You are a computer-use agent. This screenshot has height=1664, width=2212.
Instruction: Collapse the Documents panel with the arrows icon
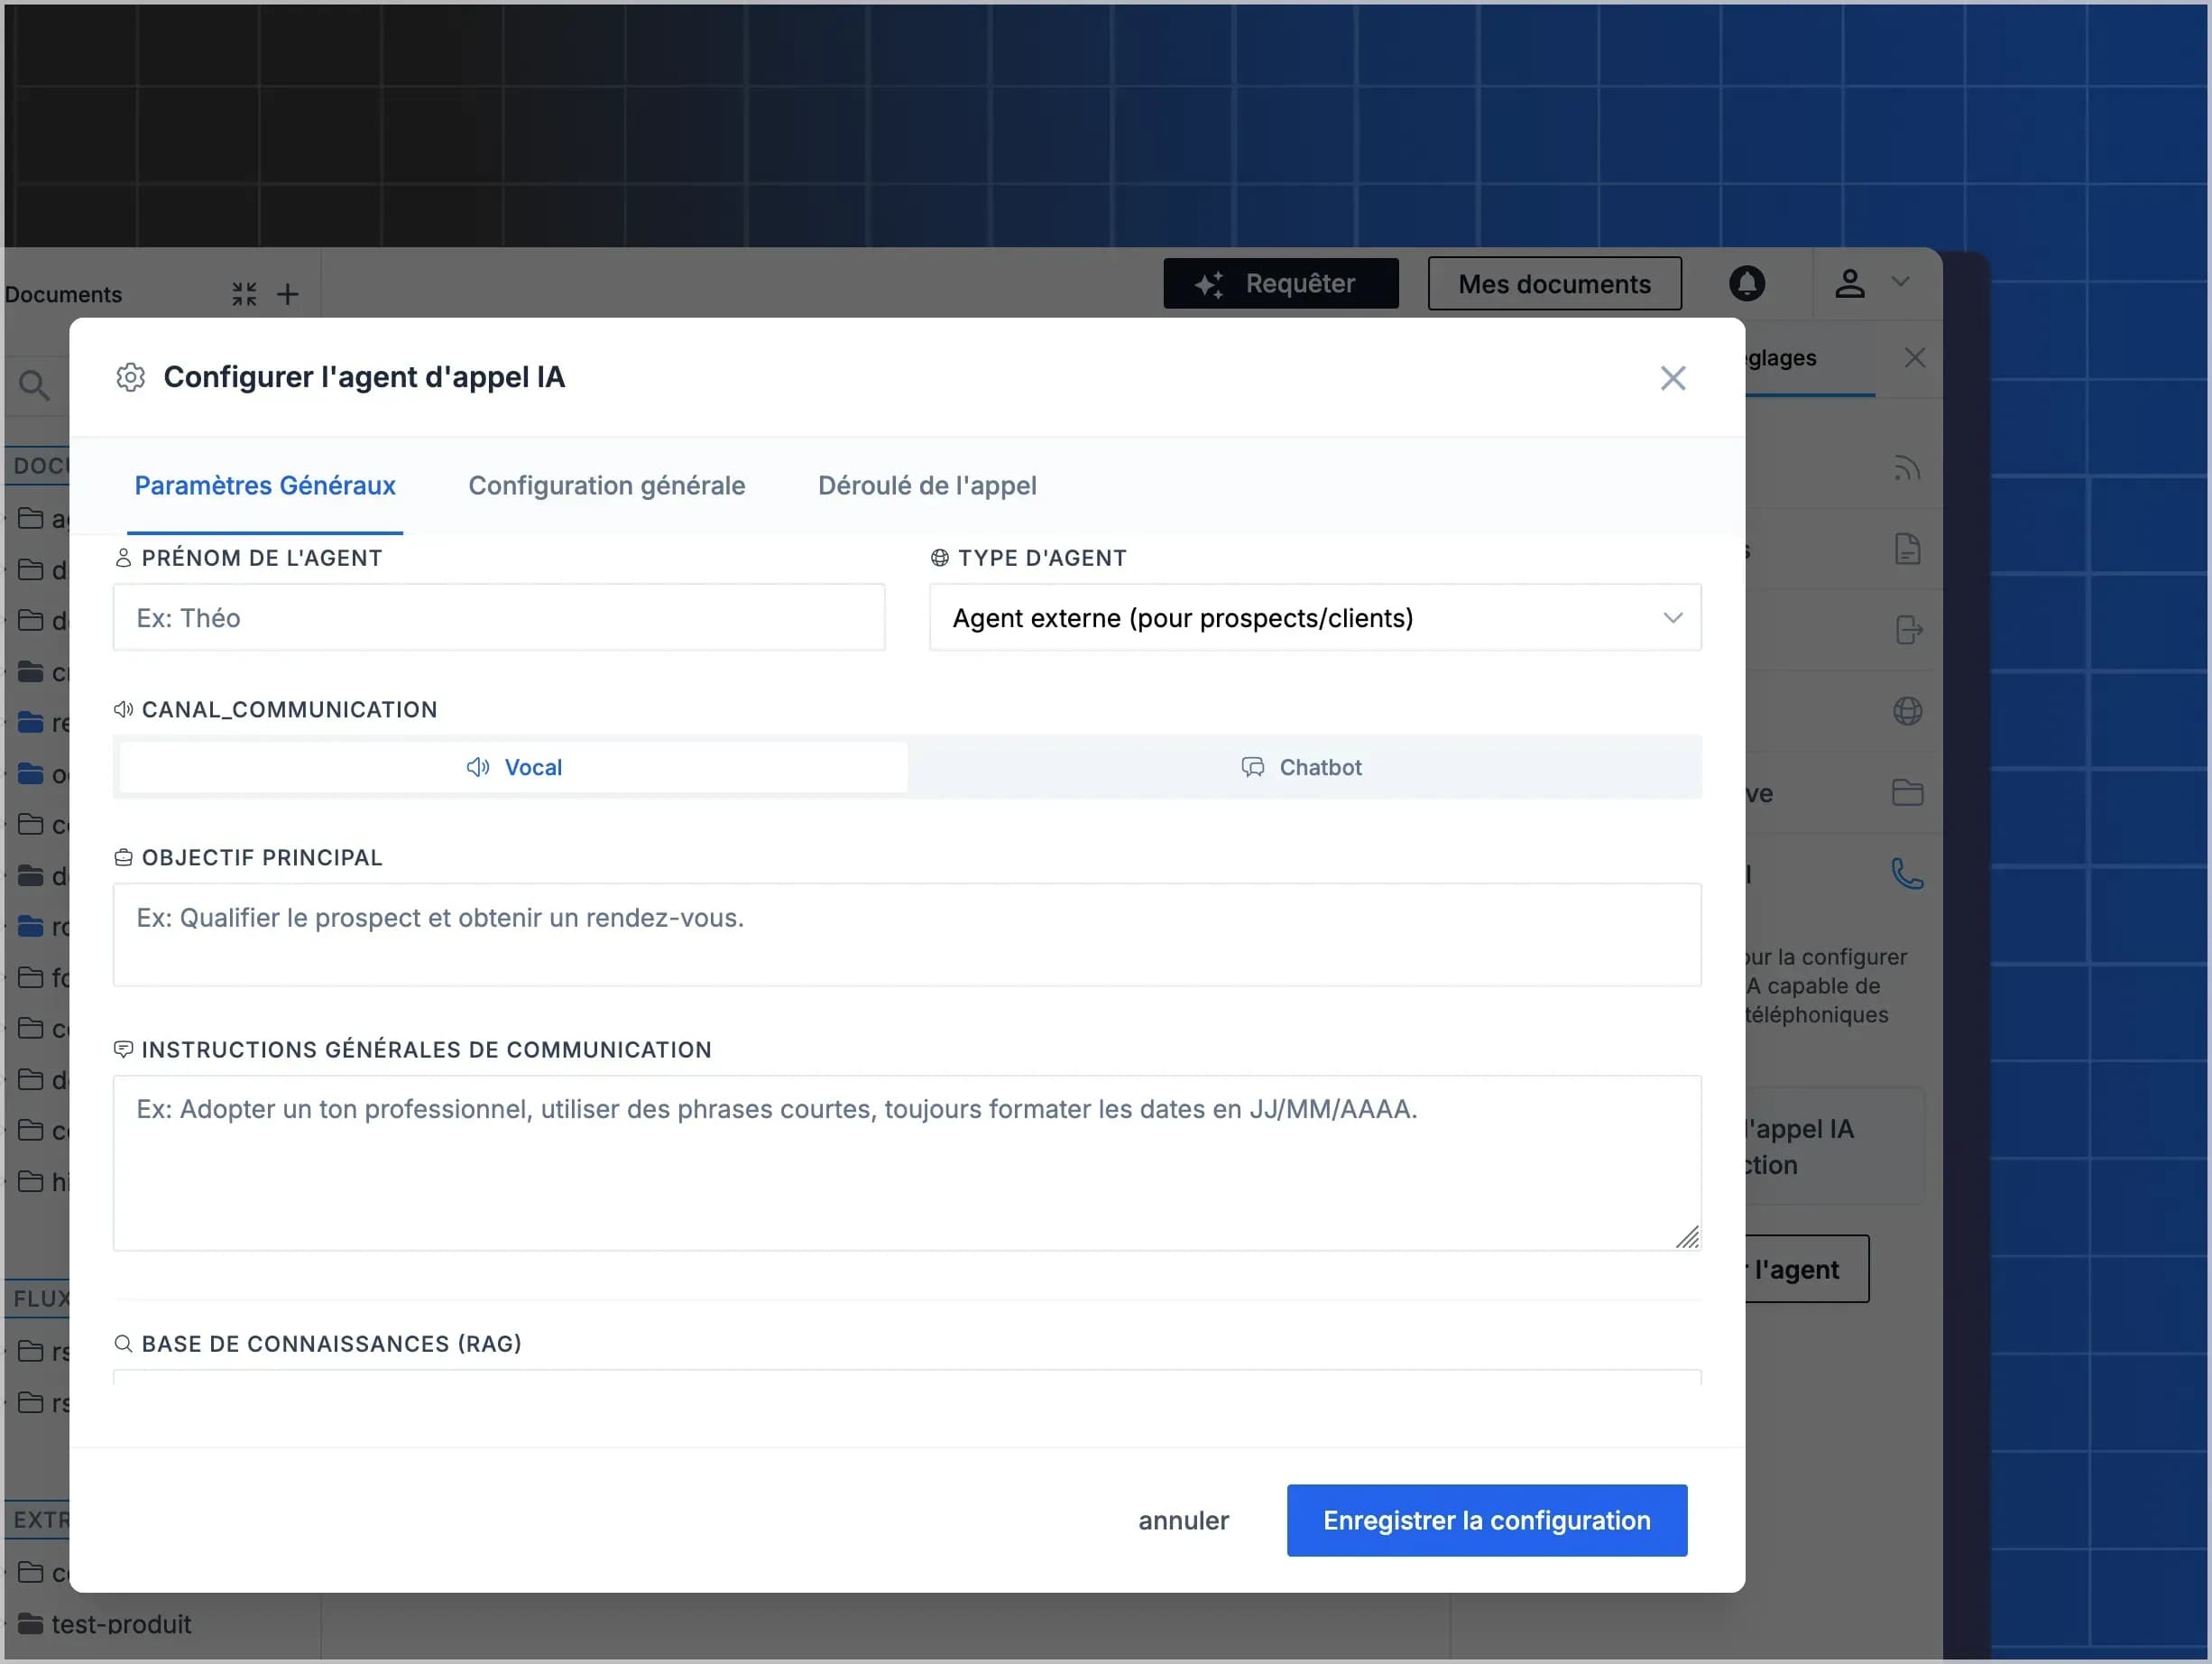pyautogui.click(x=244, y=293)
